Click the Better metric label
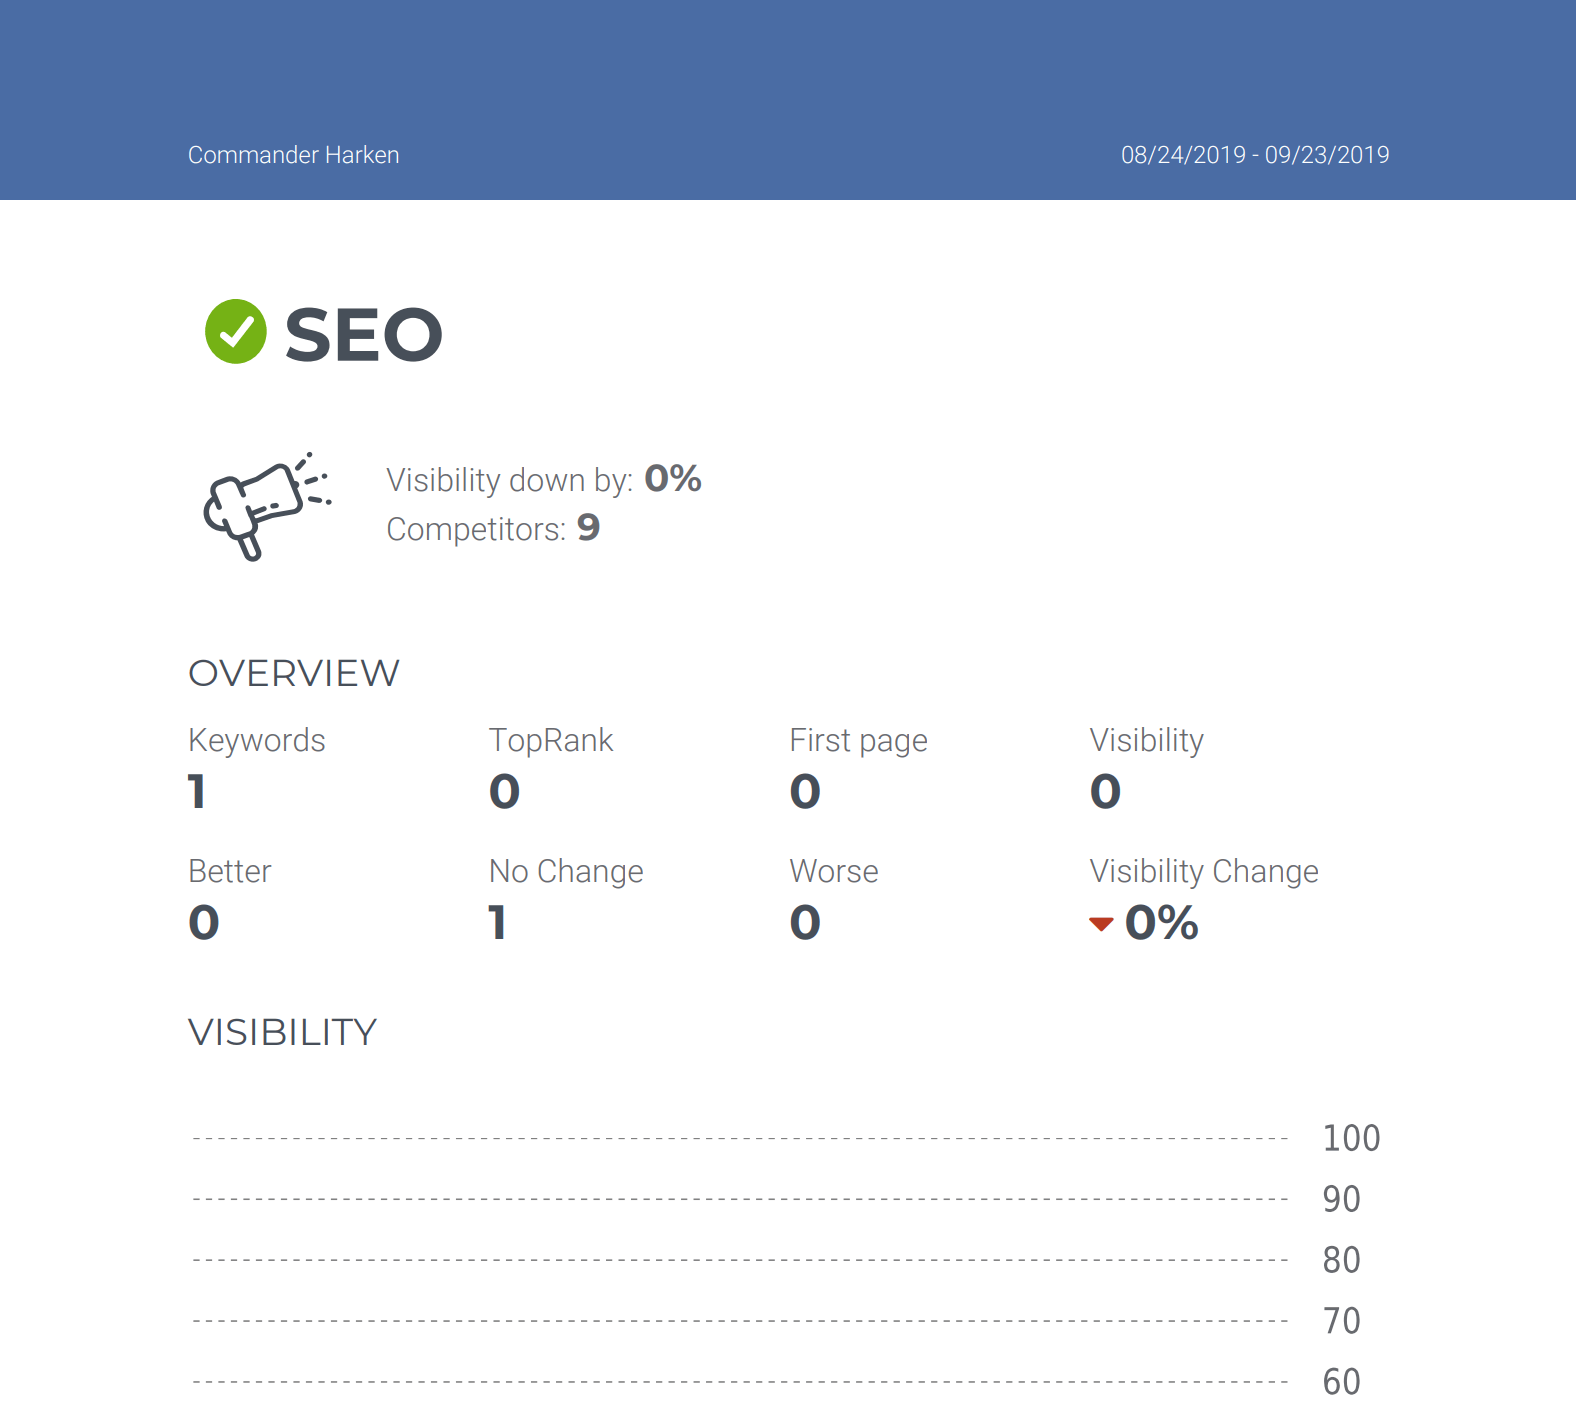Viewport: 1576px width, 1418px height. (x=229, y=871)
